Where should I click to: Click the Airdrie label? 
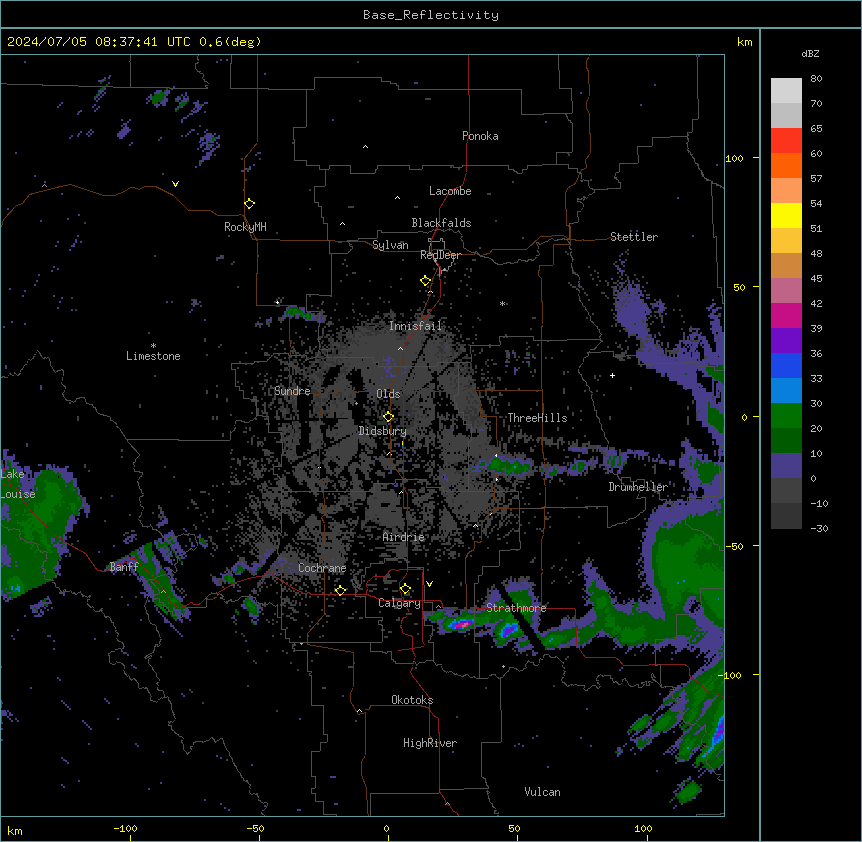point(404,537)
